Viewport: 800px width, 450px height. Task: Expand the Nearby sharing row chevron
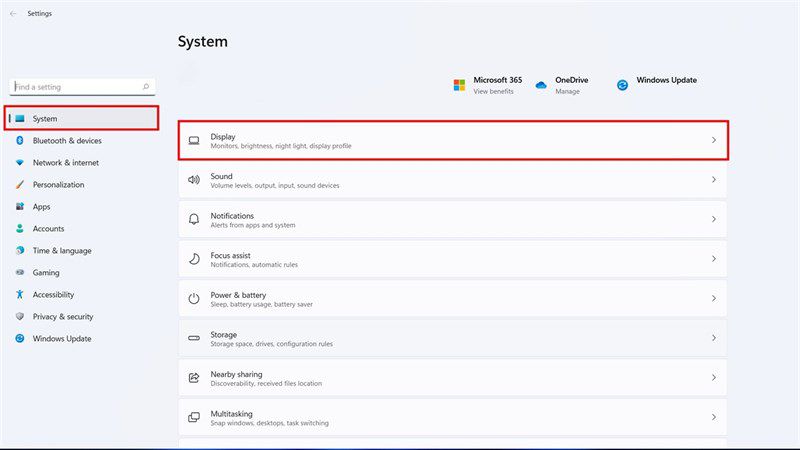pos(714,378)
